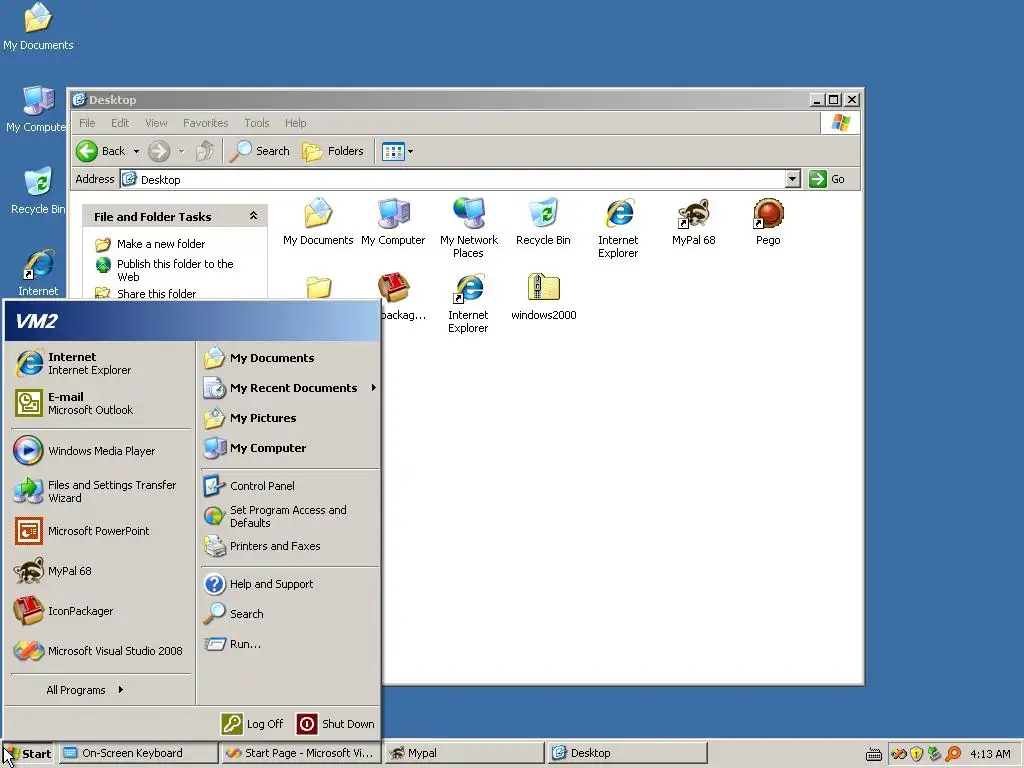This screenshot has width=1024, height=768.
Task: Expand My Recent Documents submenu
Action: 289,388
